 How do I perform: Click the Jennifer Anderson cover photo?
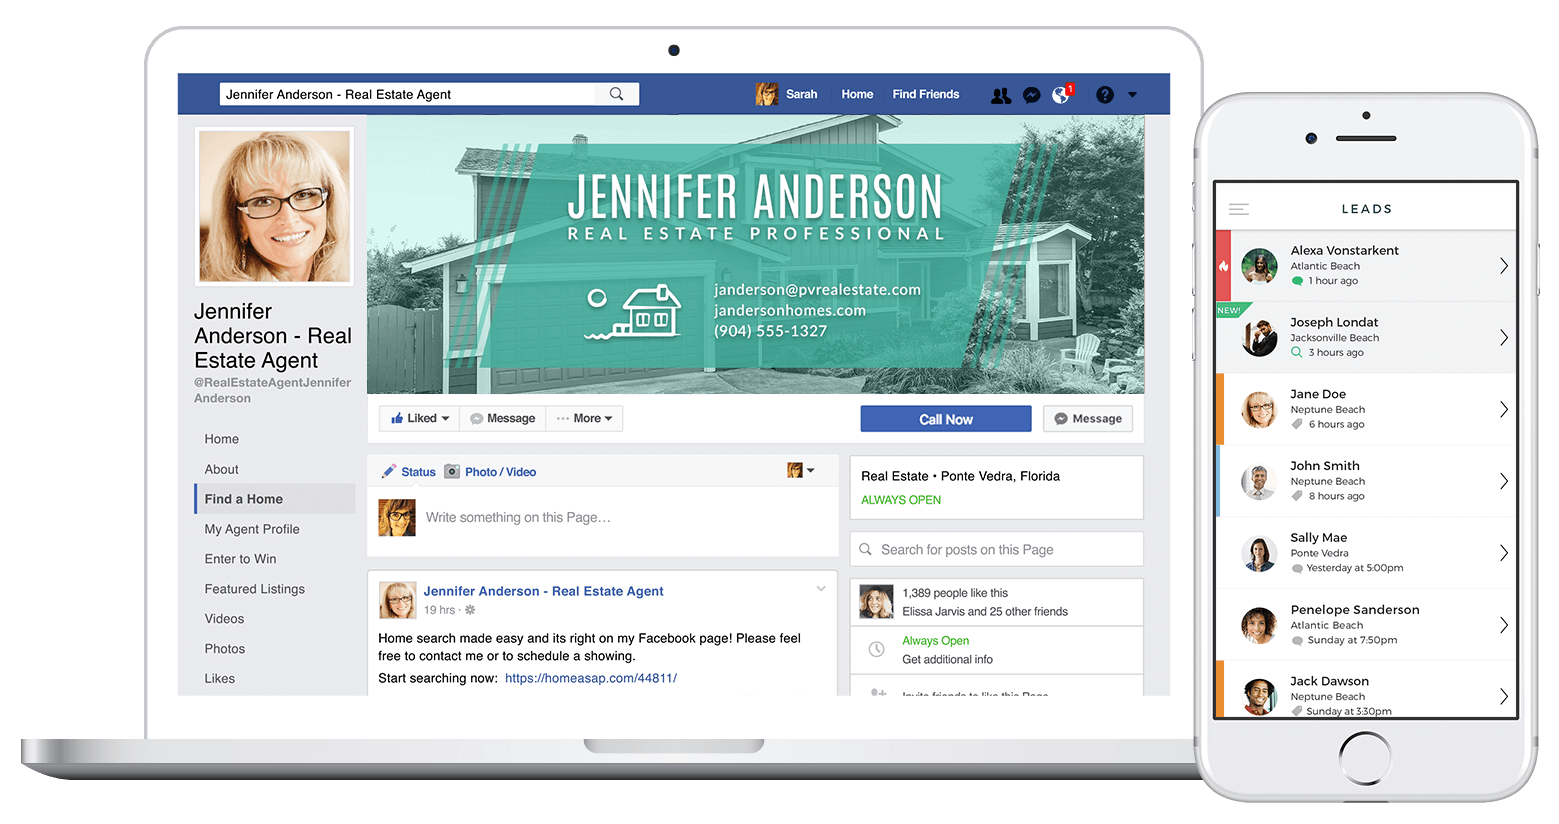755,254
